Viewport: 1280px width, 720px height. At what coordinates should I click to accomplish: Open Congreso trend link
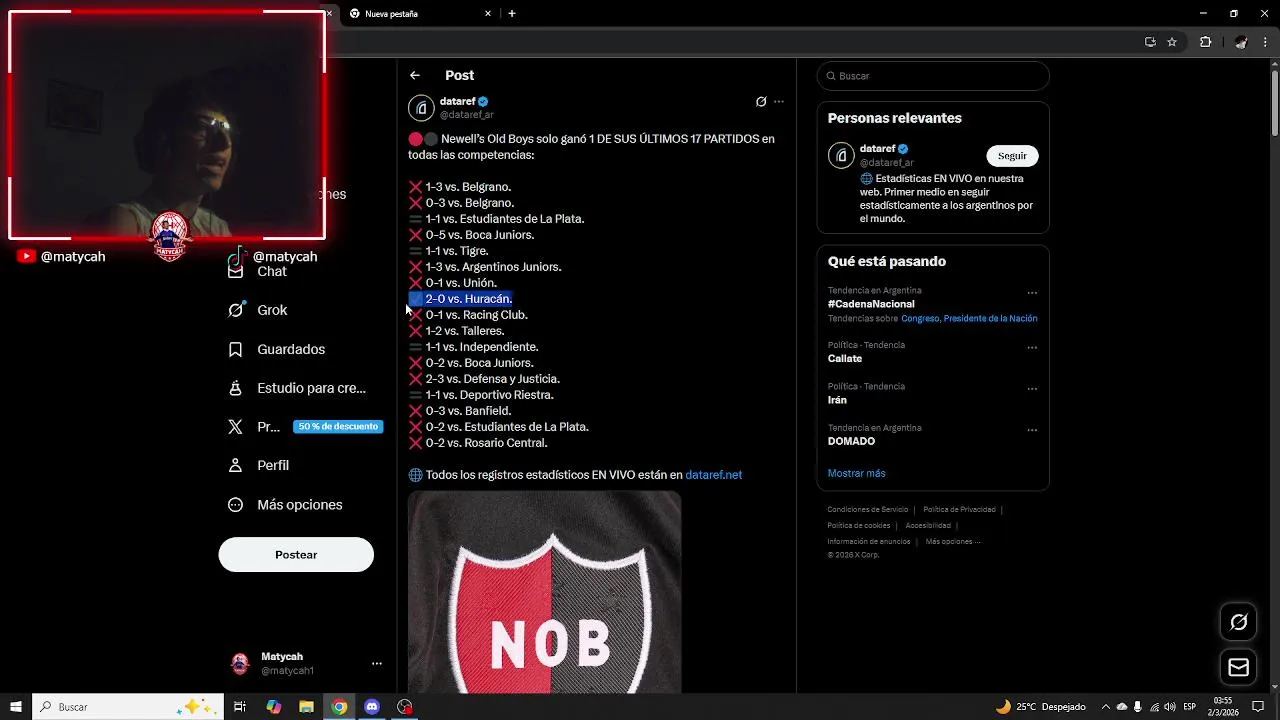click(x=920, y=319)
